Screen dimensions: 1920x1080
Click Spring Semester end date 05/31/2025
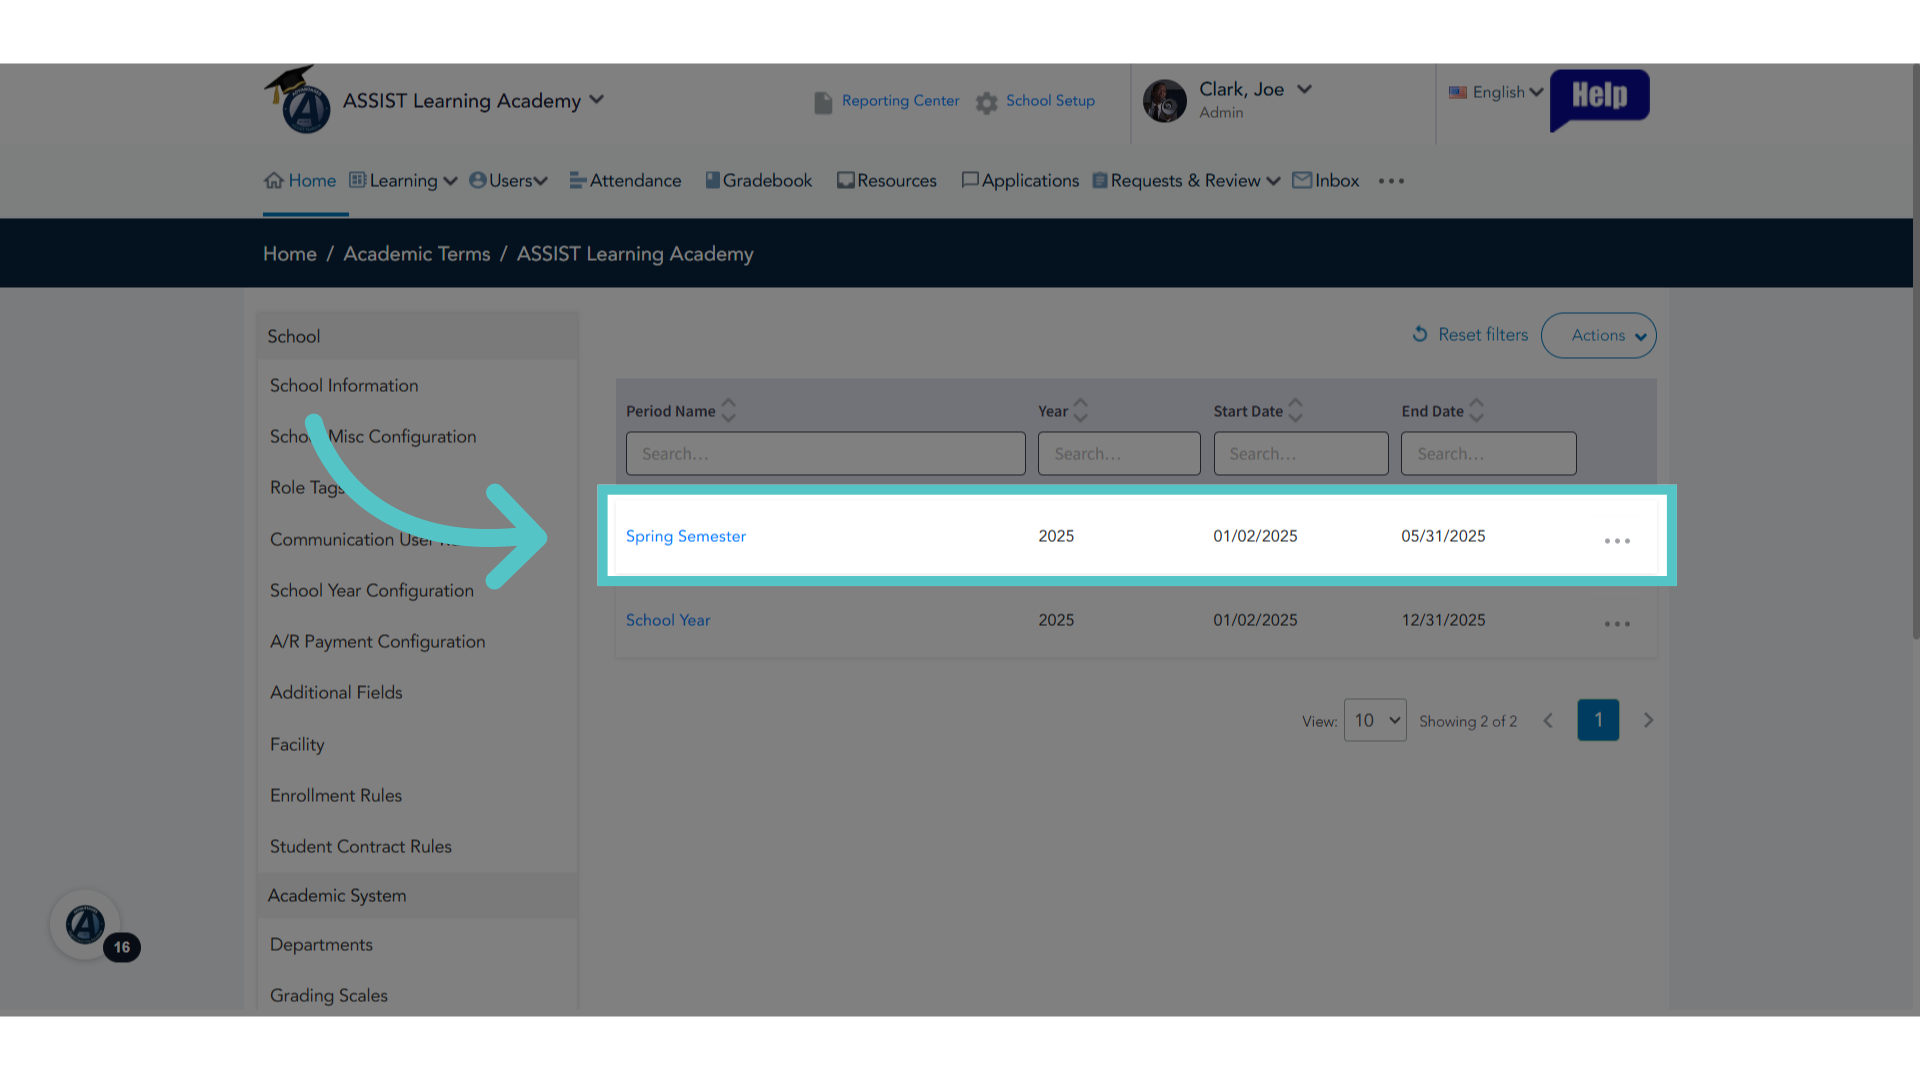click(1443, 536)
